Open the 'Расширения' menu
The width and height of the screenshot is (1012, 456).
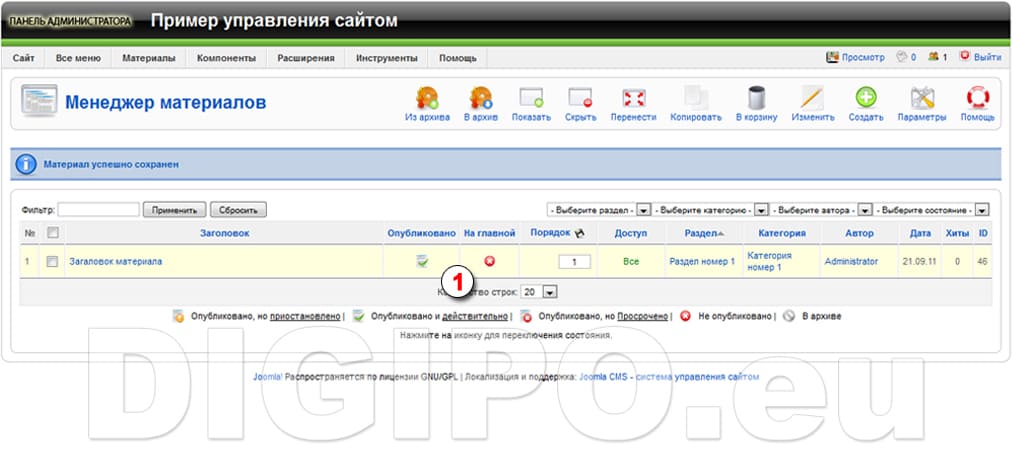305,58
